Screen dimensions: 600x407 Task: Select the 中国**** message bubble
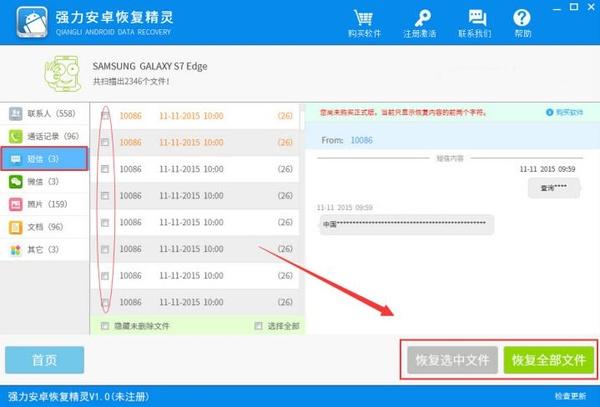click(406, 224)
